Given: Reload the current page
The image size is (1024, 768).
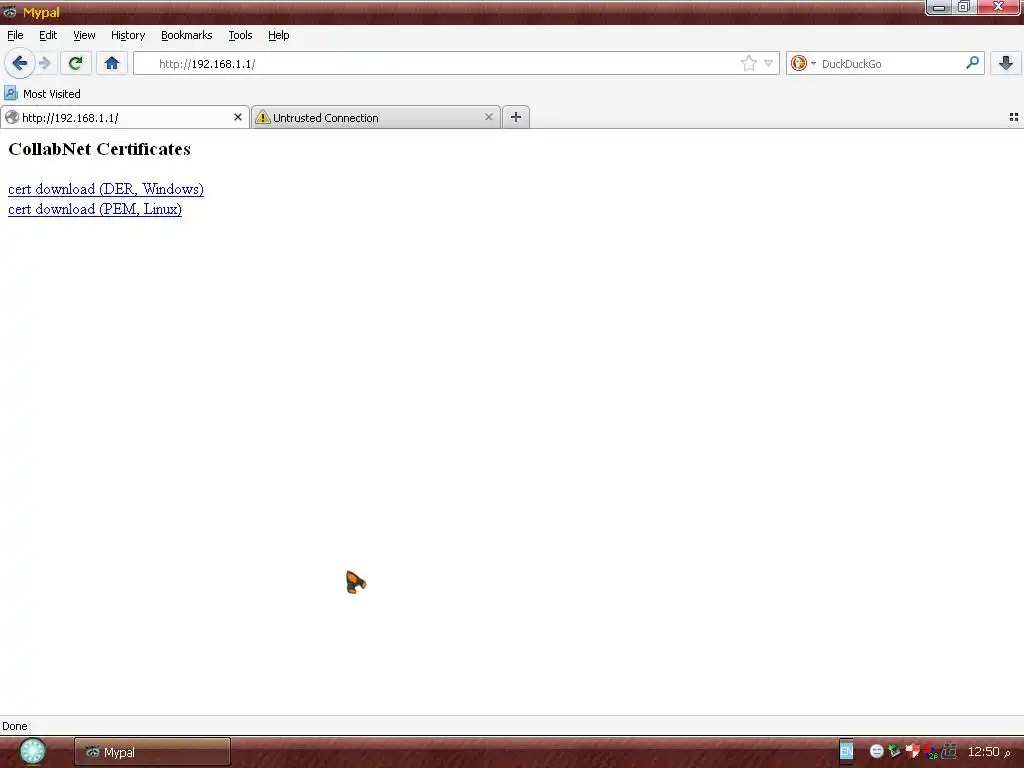Looking at the screenshot, I should click(75, 63).
